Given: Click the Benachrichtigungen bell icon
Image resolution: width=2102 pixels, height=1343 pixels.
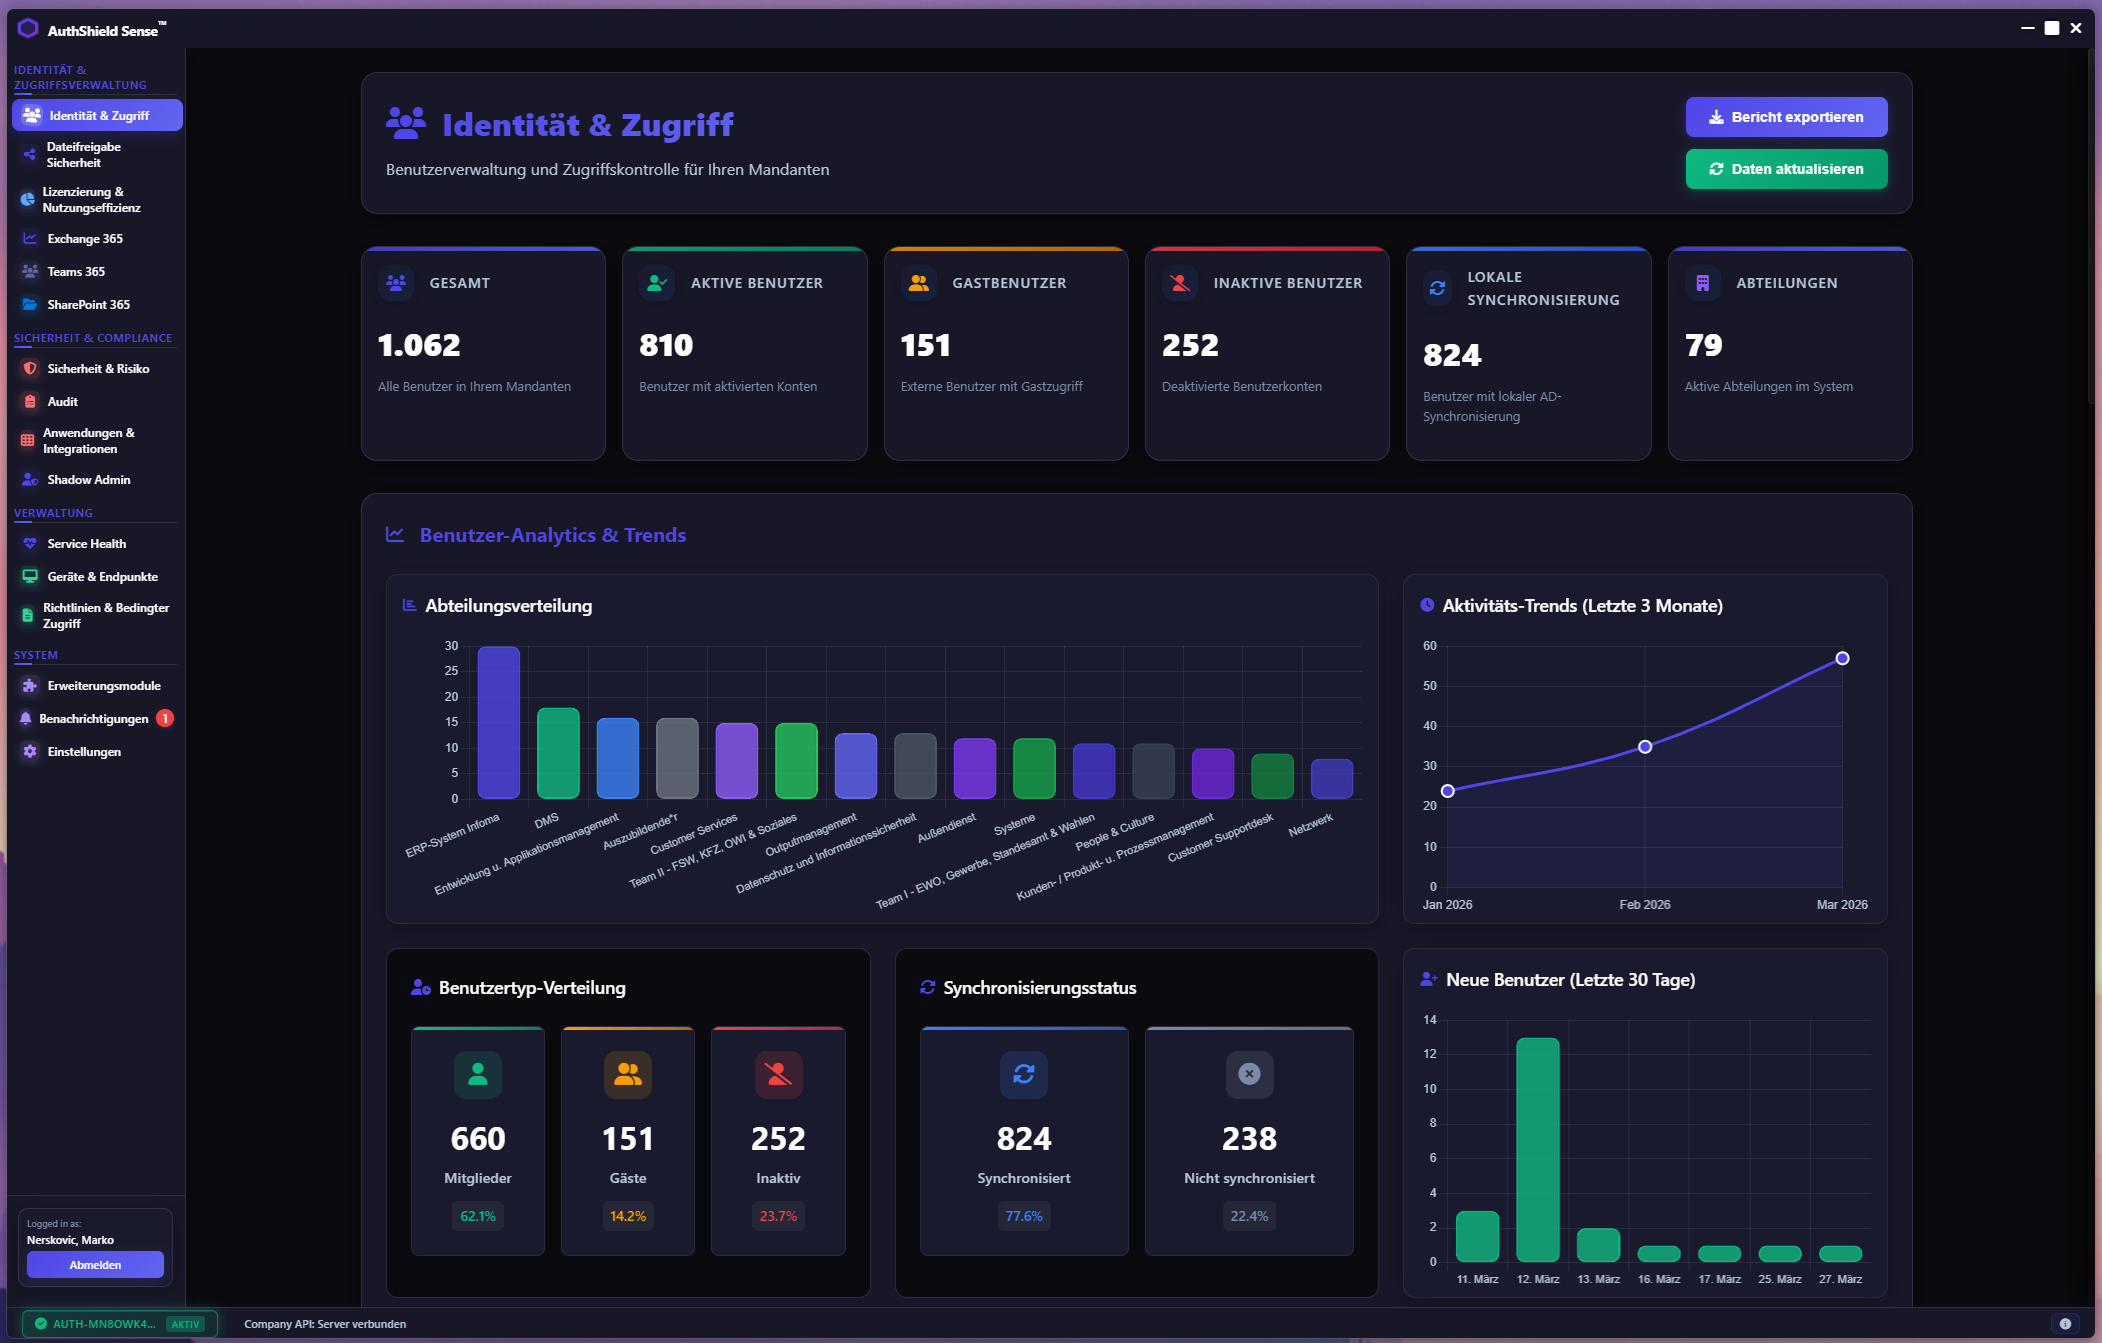Looking at the screenshot, I should (x=26, y=719).
